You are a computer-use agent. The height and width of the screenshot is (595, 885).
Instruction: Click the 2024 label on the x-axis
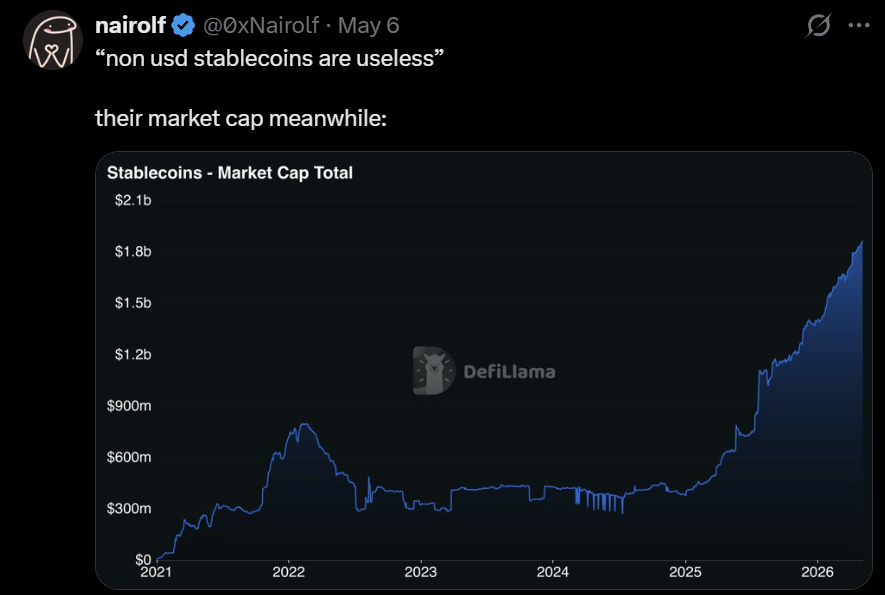(x=553, y=572)
